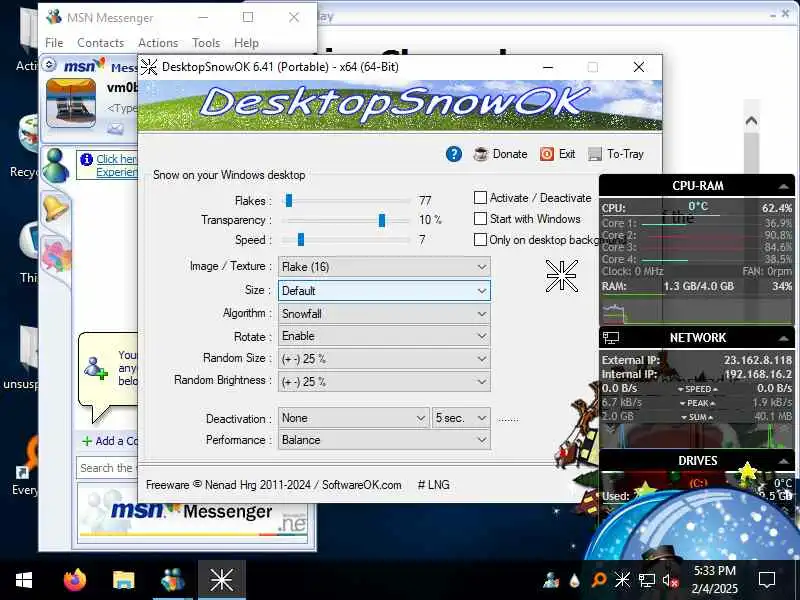
Task: Collapse the NETWORK widget panel
Action: [x=783, y=338]
